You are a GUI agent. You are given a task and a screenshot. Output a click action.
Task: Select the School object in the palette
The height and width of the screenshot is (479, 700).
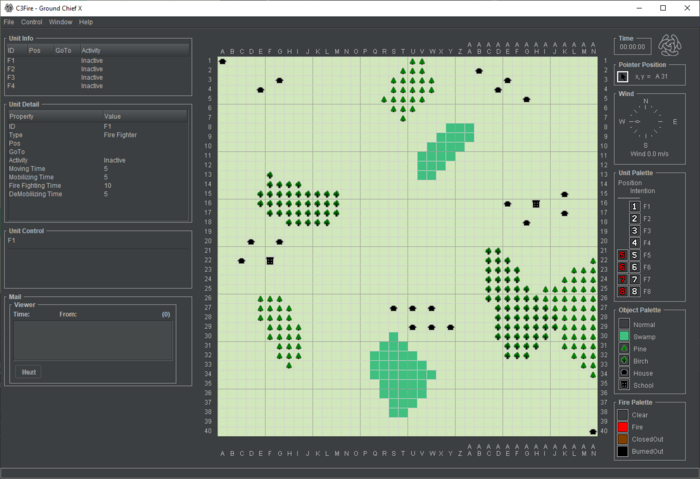[x=623, y=384]
